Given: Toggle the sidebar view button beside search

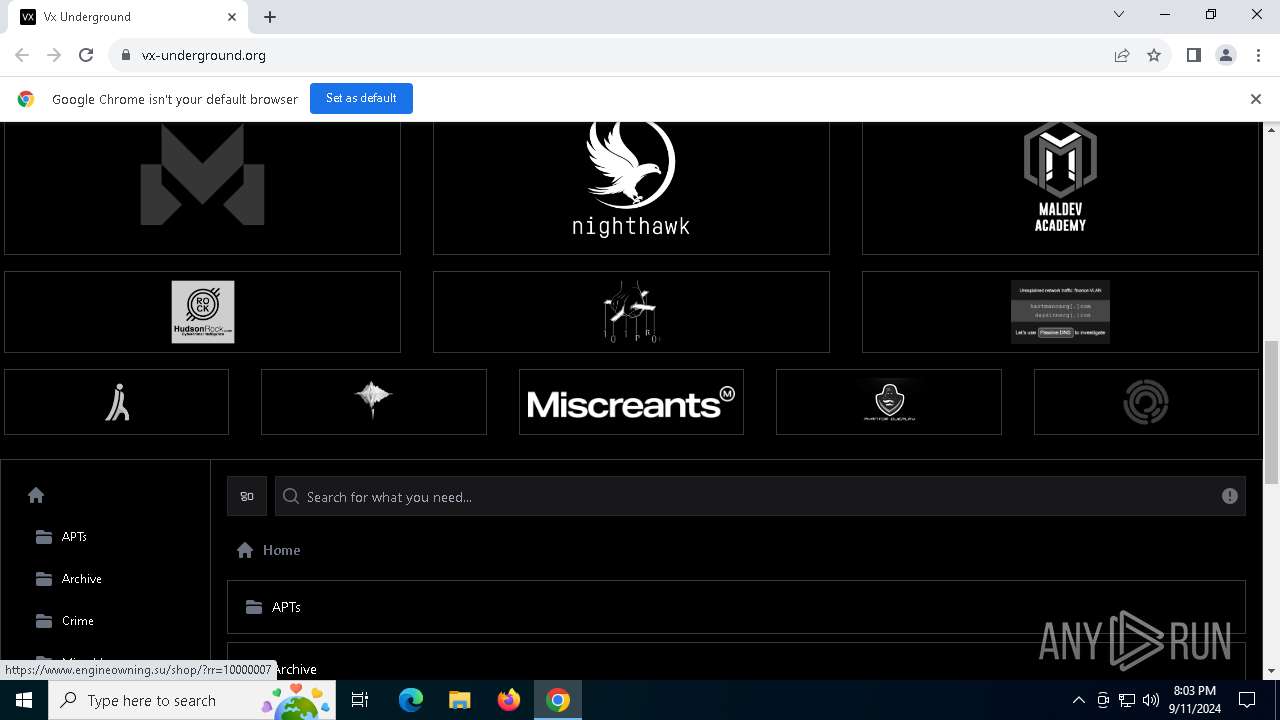Looking at the screenshot, I should [x=247, y=496].
